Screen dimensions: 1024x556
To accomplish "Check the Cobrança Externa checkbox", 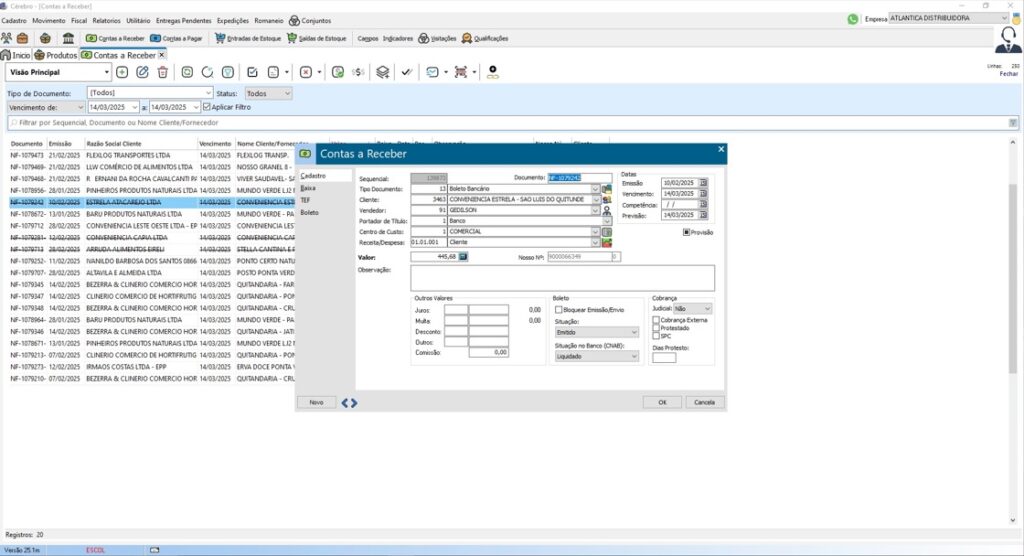I will tap(656, 320).
